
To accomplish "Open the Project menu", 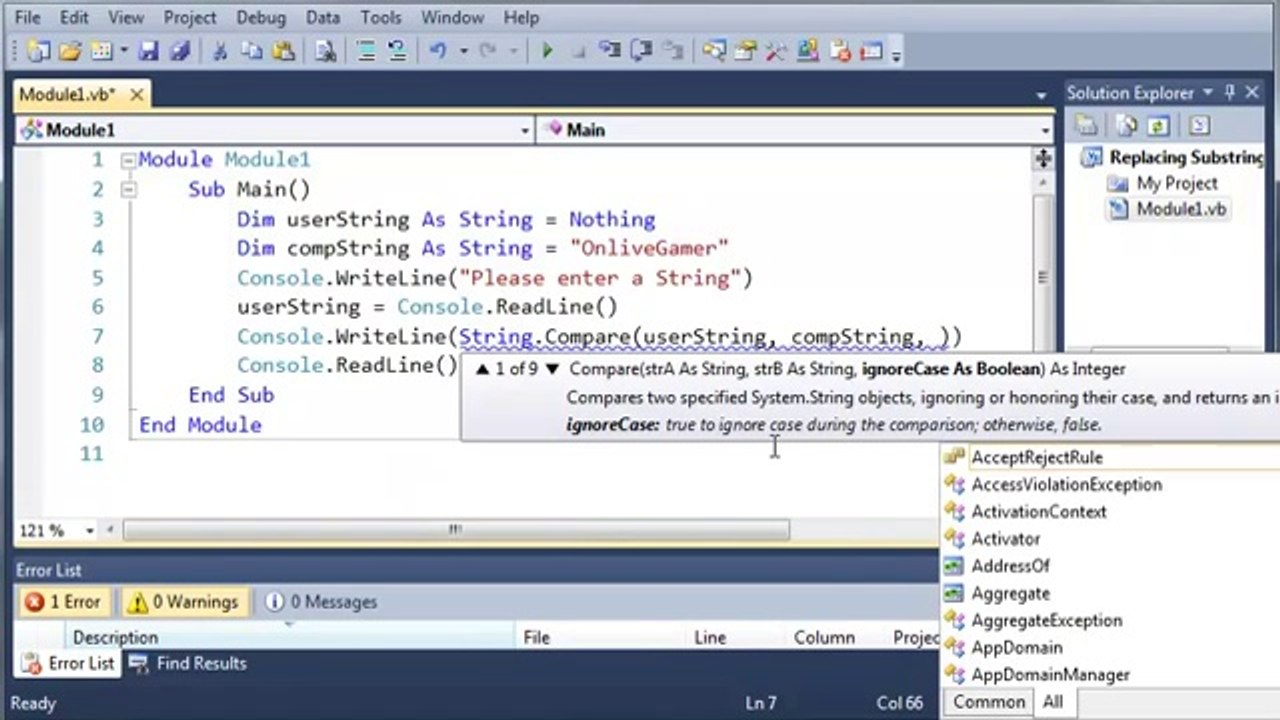I will (x=190, y=18).
